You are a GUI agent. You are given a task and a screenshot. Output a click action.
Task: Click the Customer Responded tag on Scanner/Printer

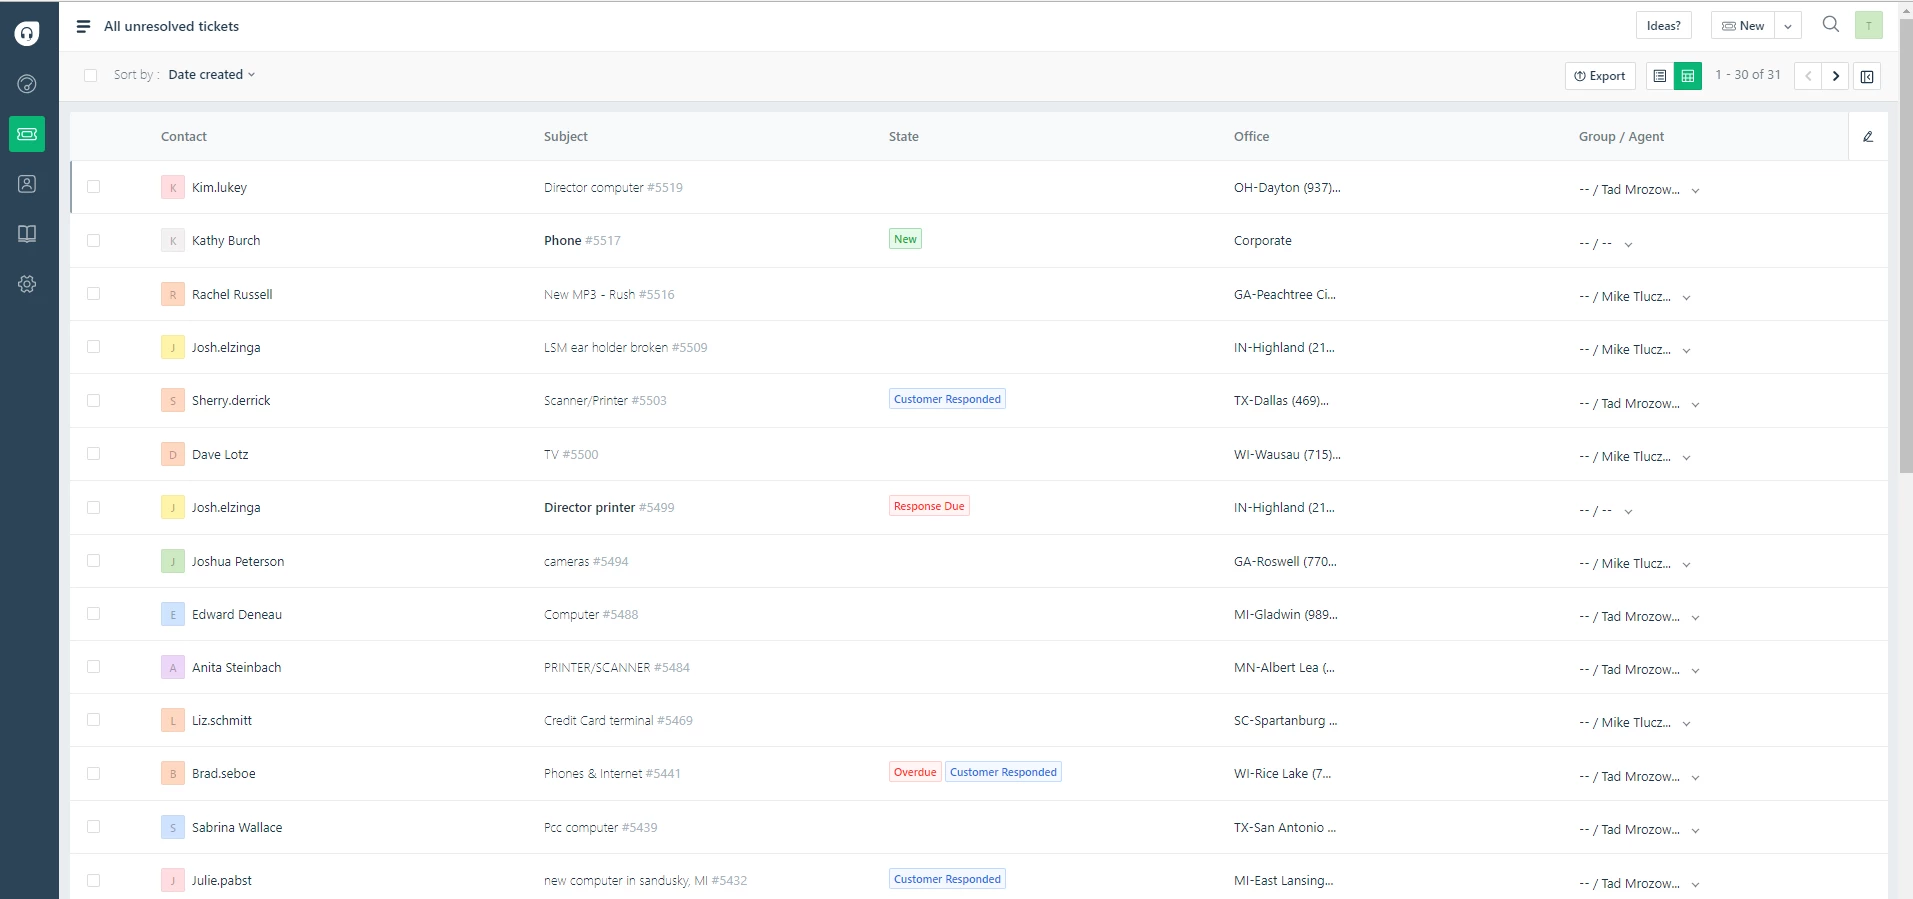[x=947, y=399]
